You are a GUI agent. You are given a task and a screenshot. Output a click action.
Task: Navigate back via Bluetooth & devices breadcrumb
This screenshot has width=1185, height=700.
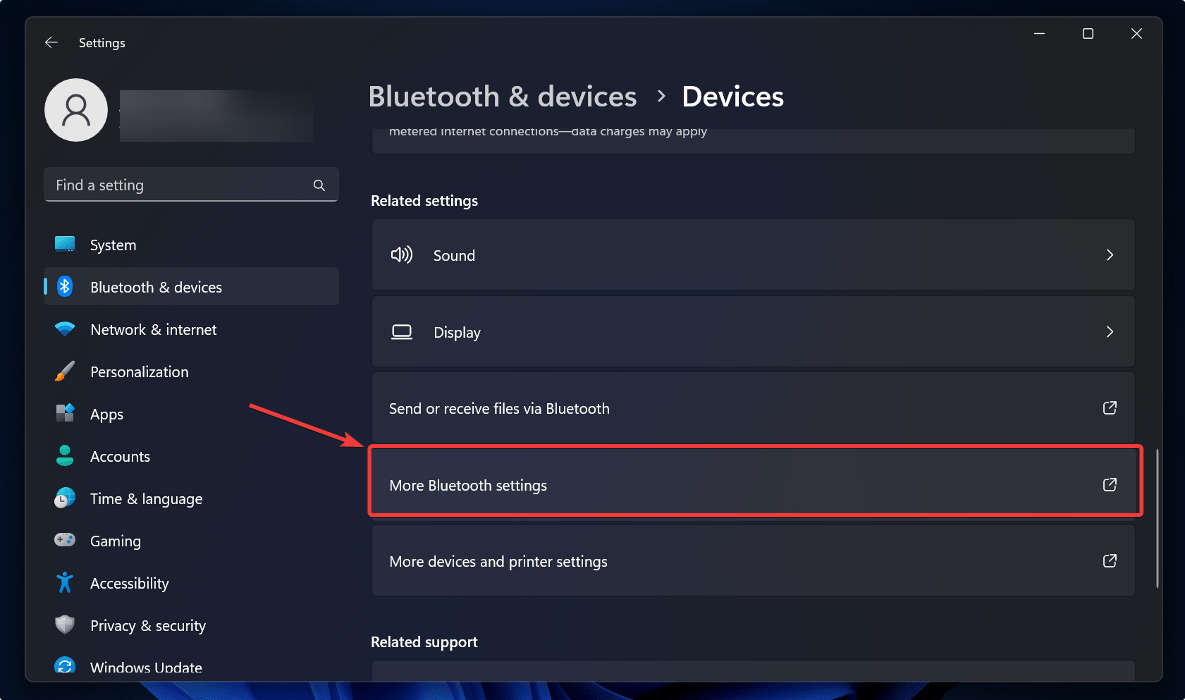pos(503,96)
